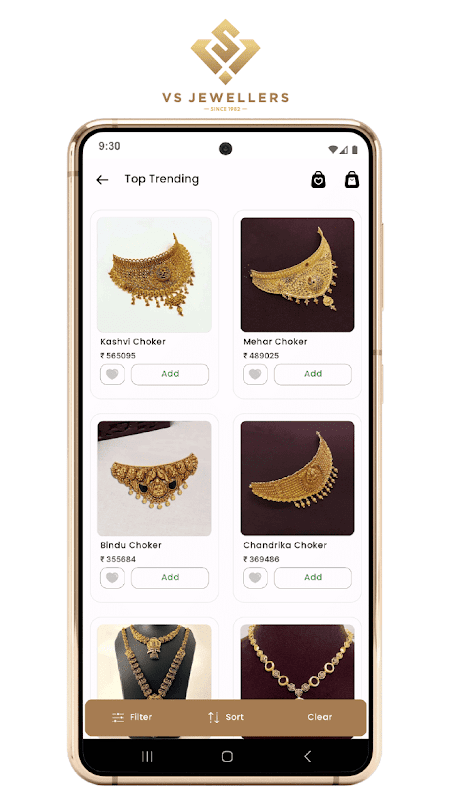View the Chandrika Choker product image
This screenshot has width=451, height=800.
click(x=297, y=478)
